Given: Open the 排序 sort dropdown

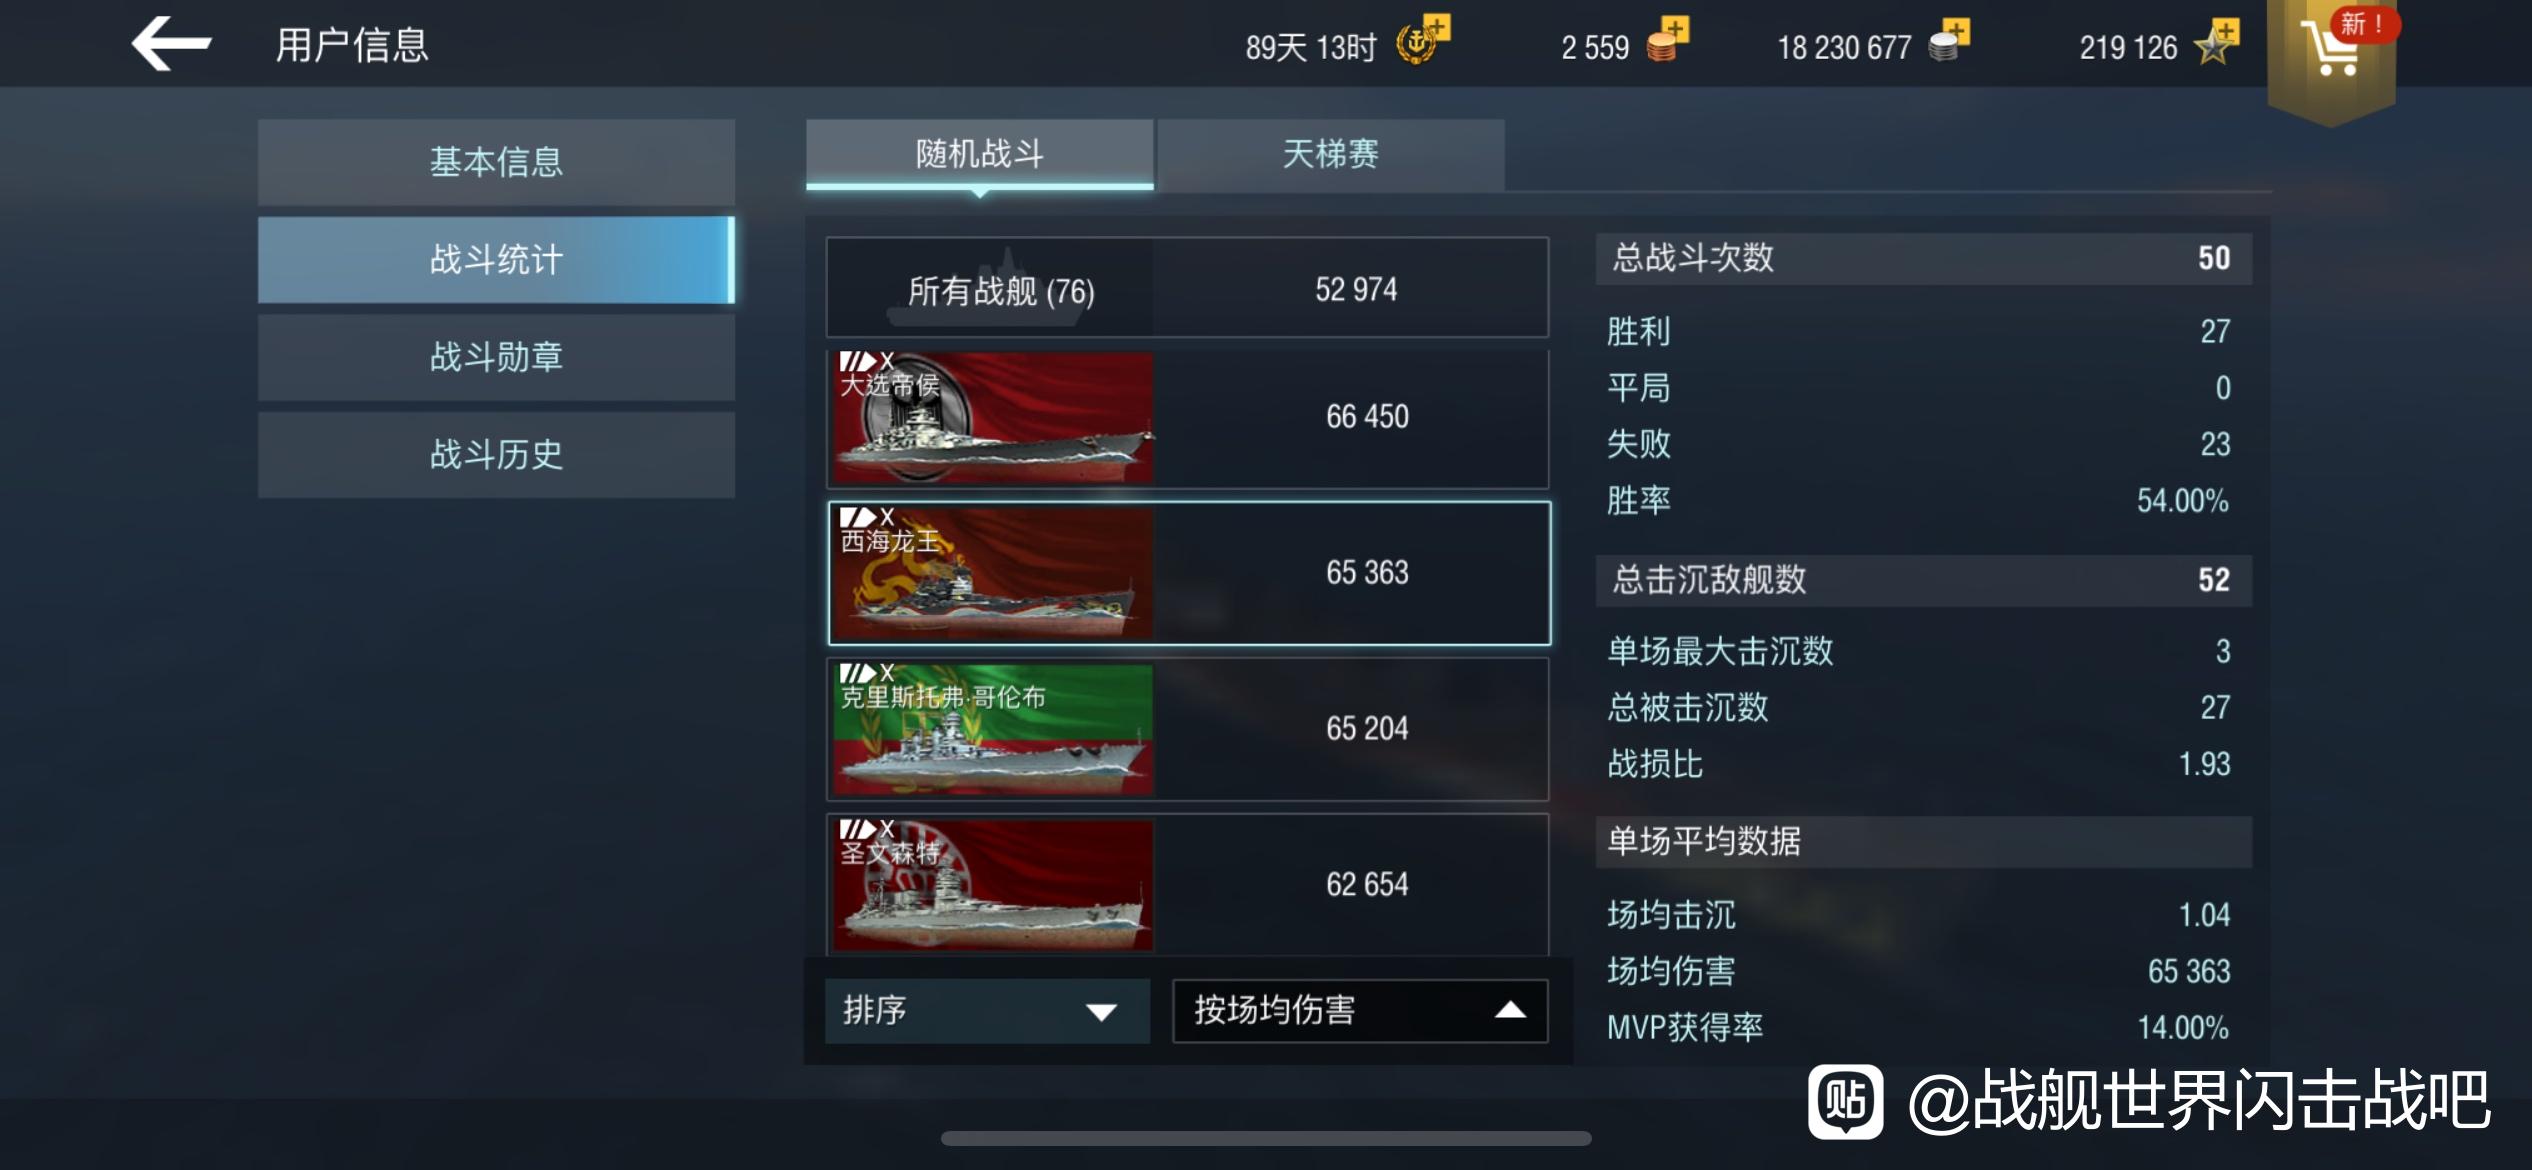Looking at the screenshot, I should (987, 1011).
